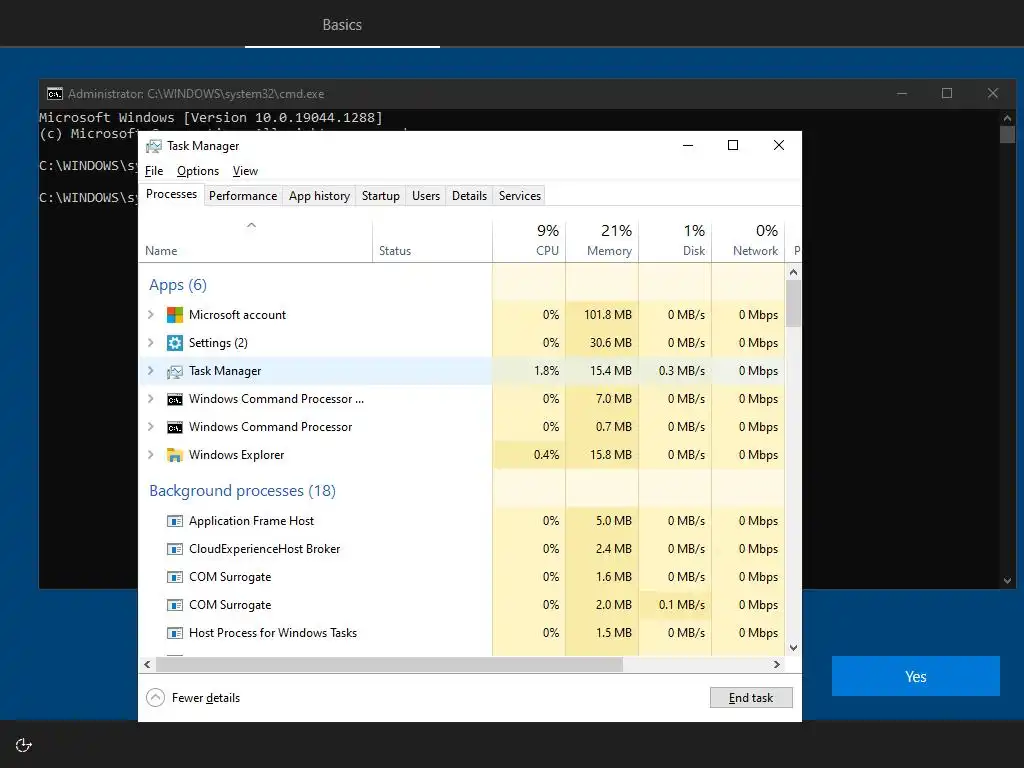Image resolution: width=1024 pixels, height=768 pixels.
Task: Sort by the Name column header
Action: (x=255, y=240)
